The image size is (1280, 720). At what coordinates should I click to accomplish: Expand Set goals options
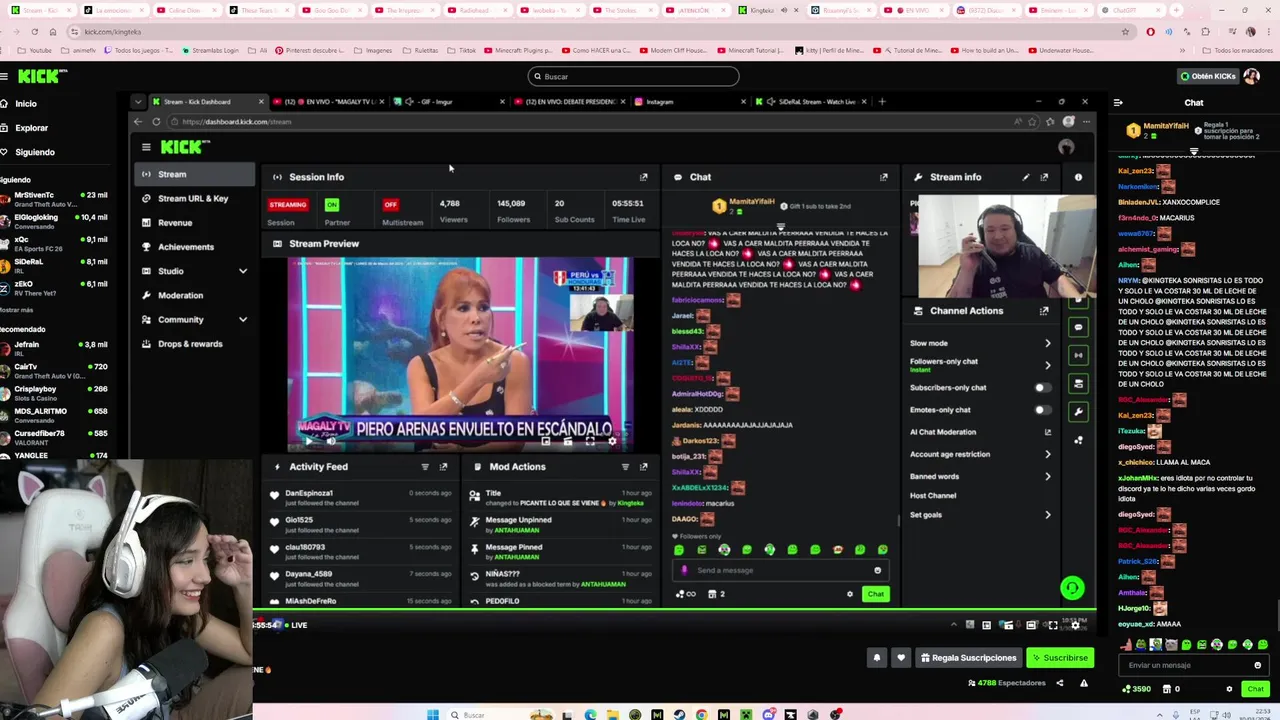tap(1047, 515)
